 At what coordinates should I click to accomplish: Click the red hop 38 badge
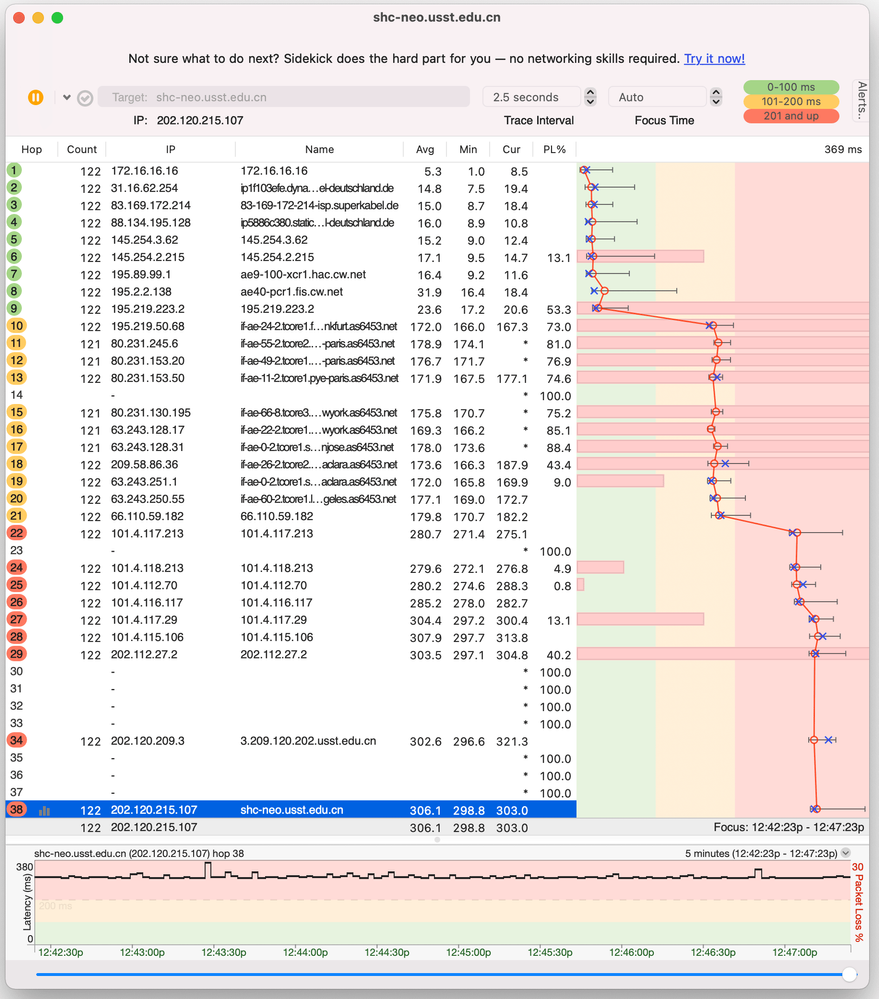(x=16, y=809)
